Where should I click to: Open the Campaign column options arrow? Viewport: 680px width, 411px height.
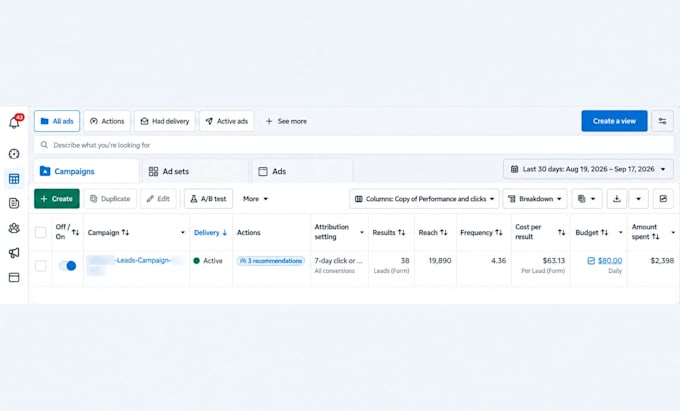point(183,233)
